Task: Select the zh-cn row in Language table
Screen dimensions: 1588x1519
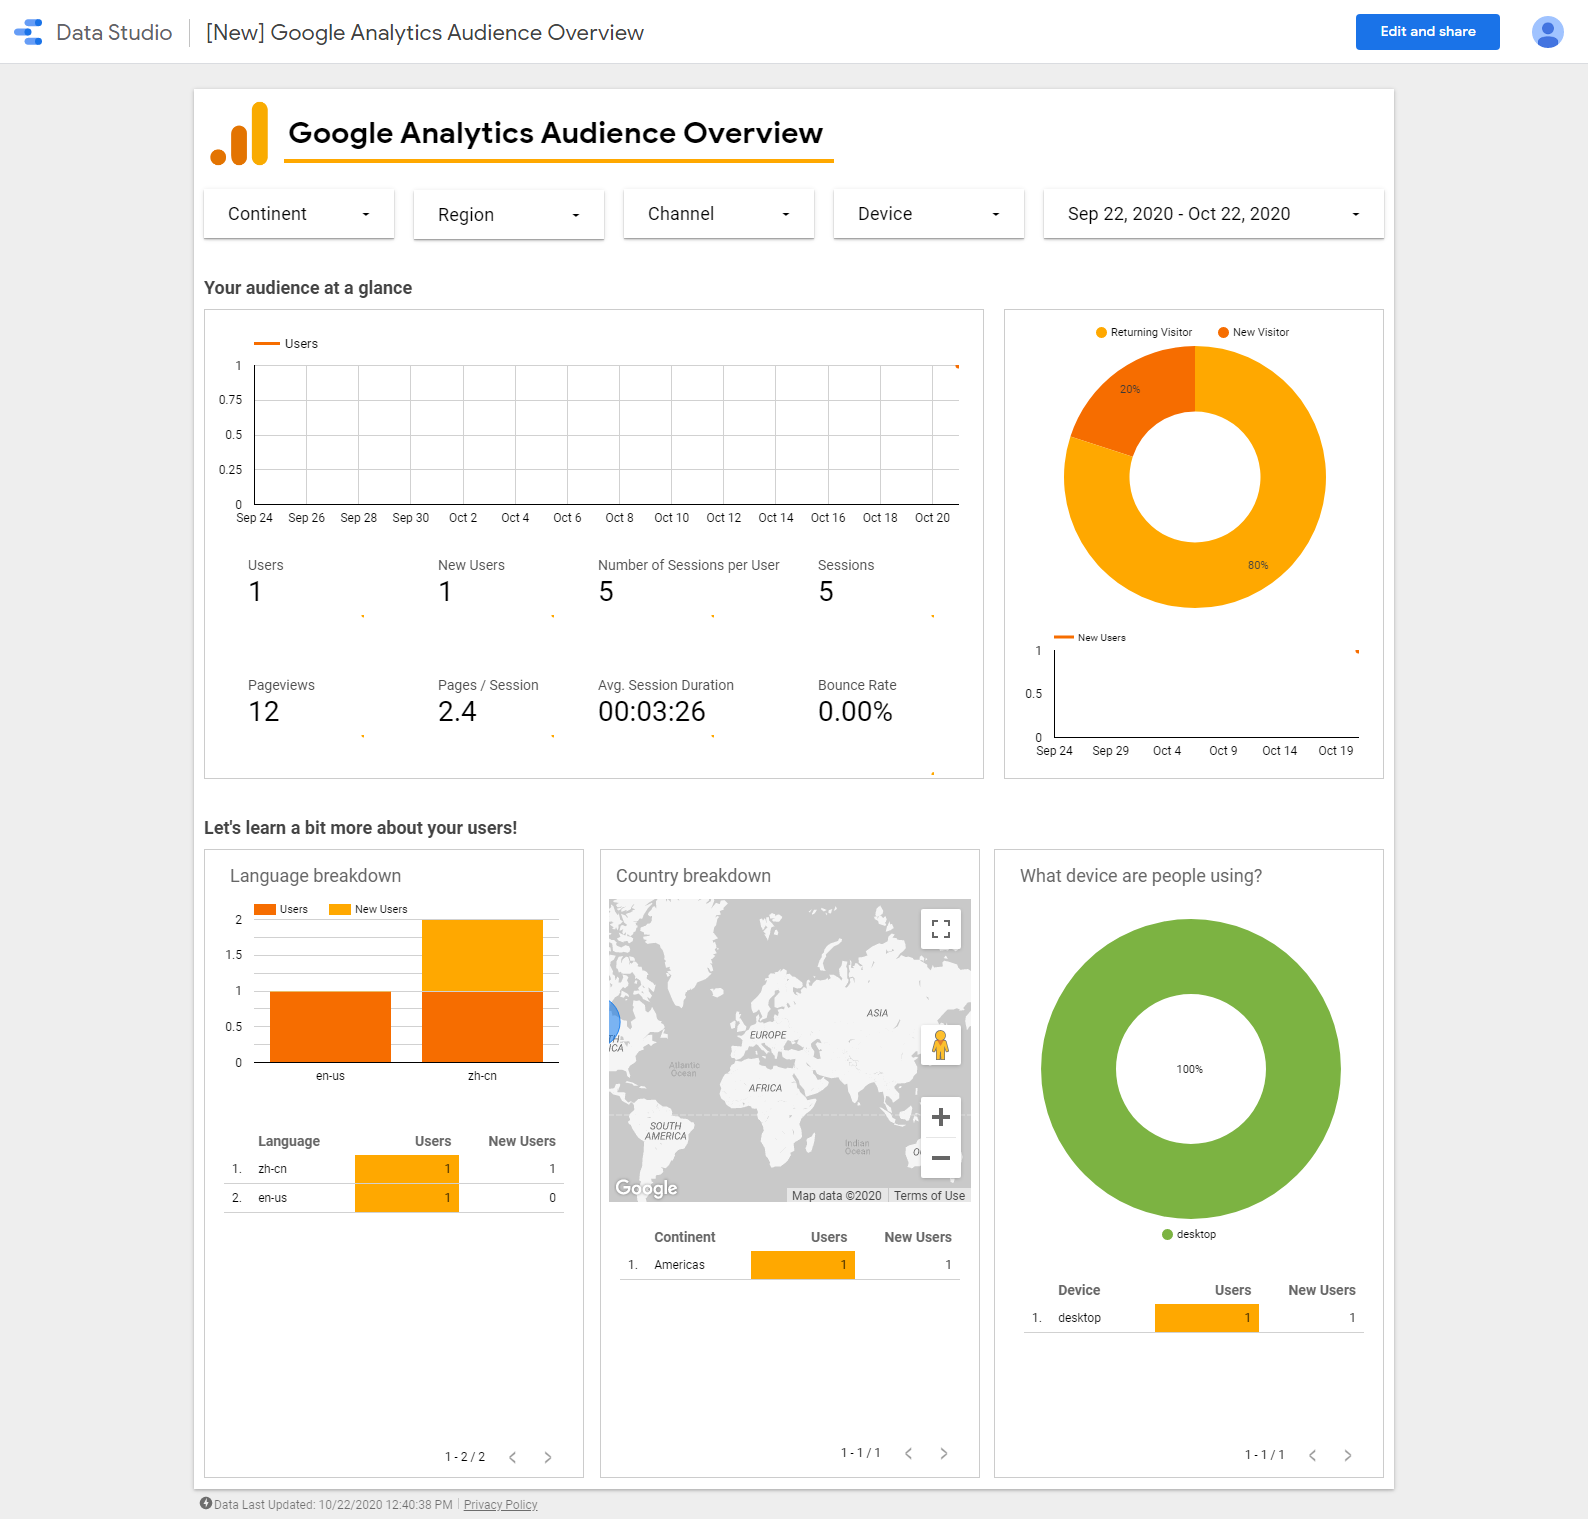Action: (394, 1169)
